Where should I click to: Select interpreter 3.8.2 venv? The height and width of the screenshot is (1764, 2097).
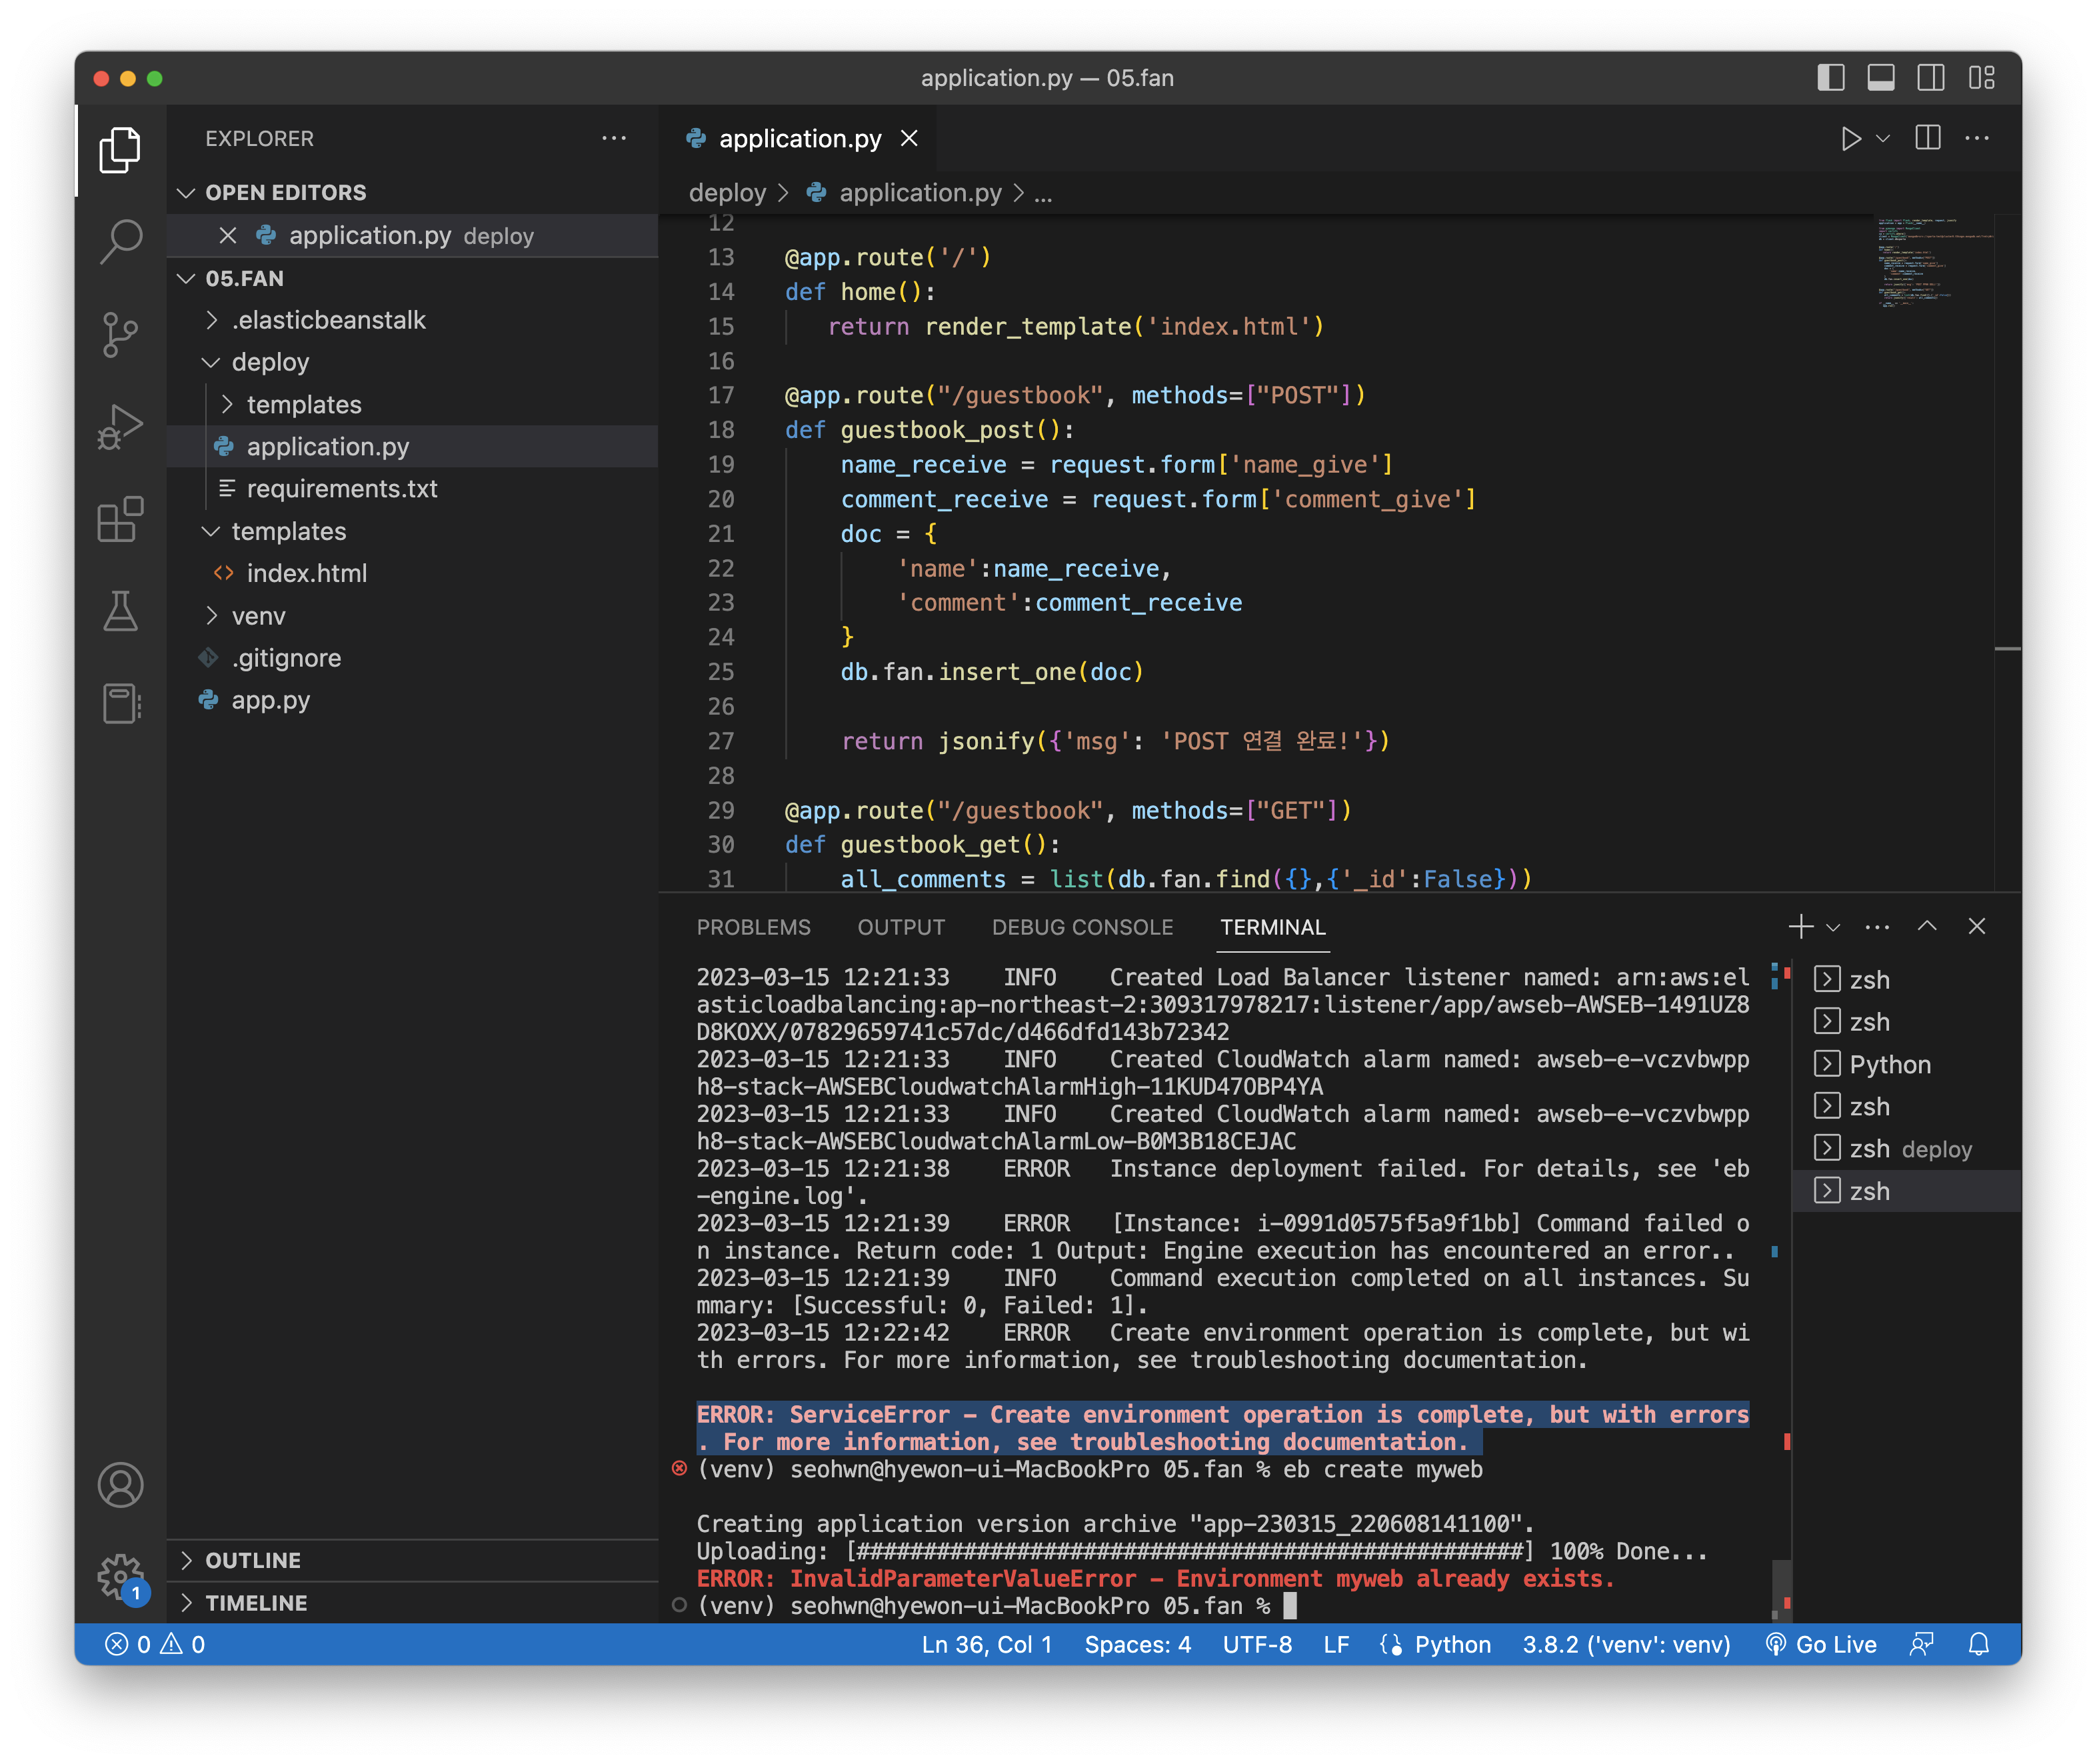point(1626,1645)
